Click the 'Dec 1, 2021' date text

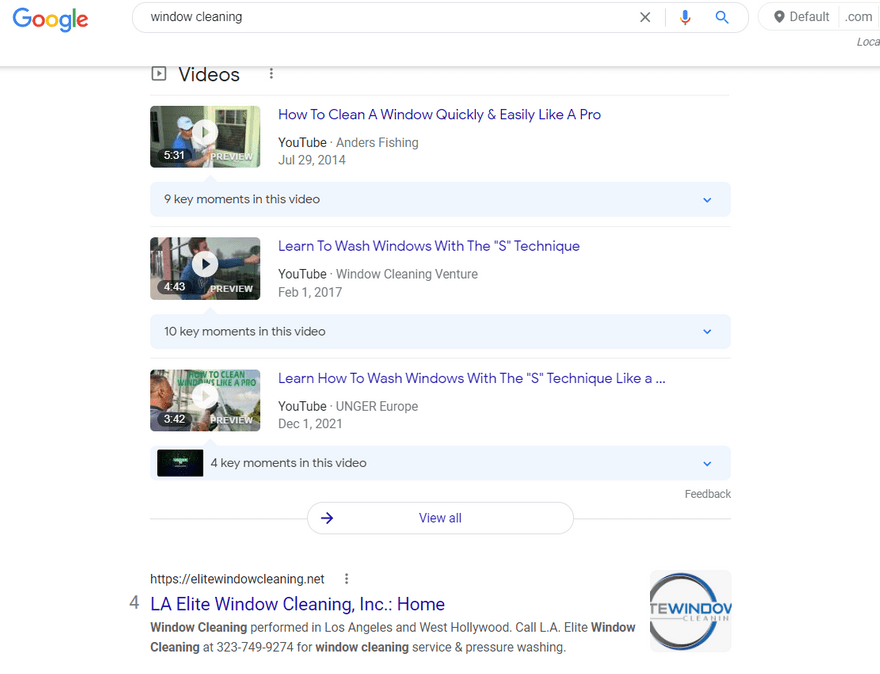[310, 424]
